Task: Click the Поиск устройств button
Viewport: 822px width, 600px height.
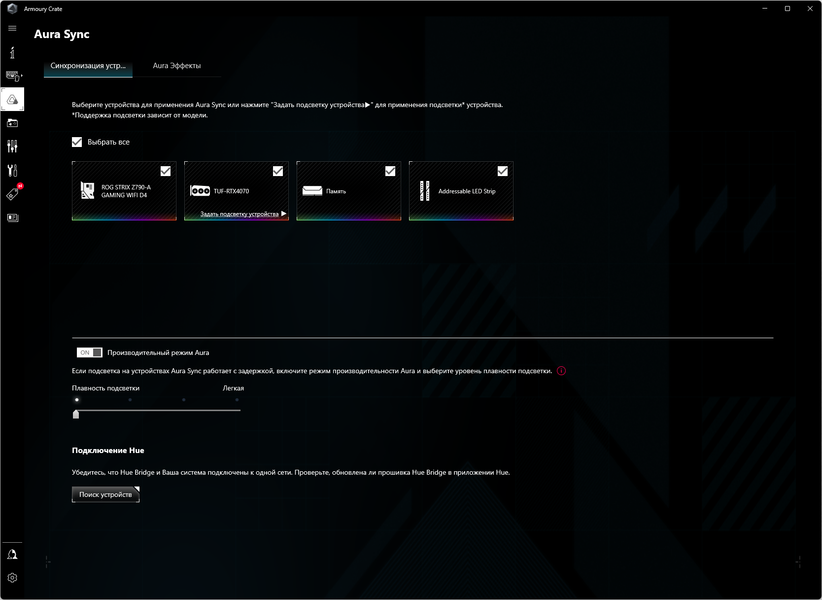Action: coord(106,495)
